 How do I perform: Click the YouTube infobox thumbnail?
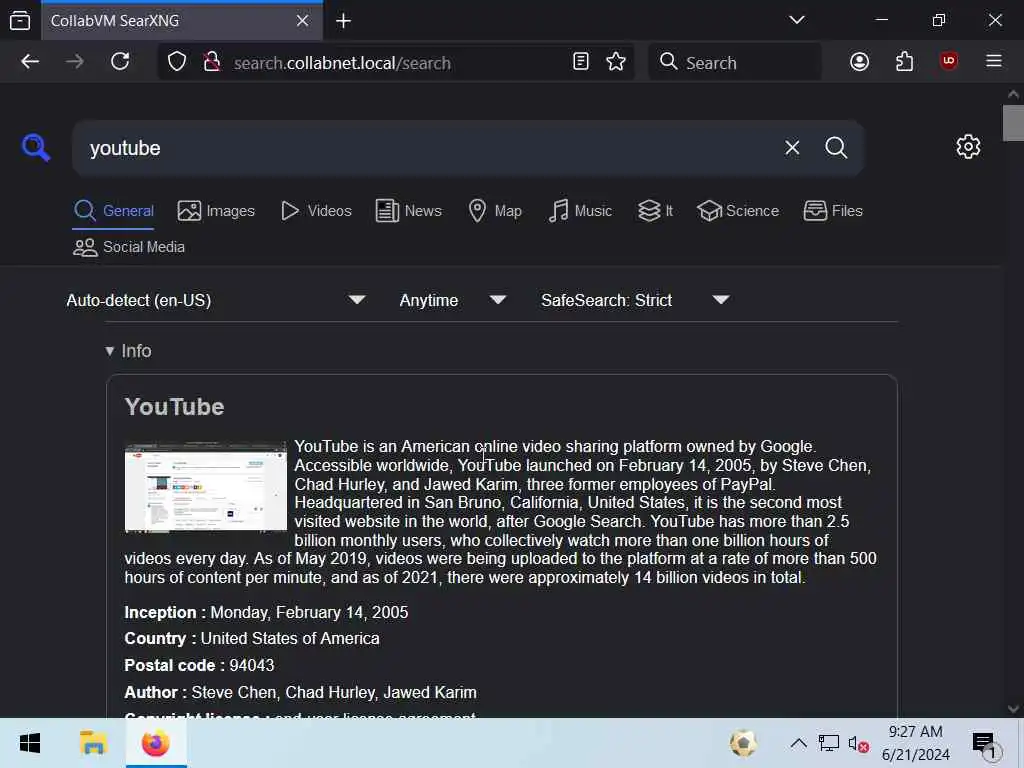206,487
